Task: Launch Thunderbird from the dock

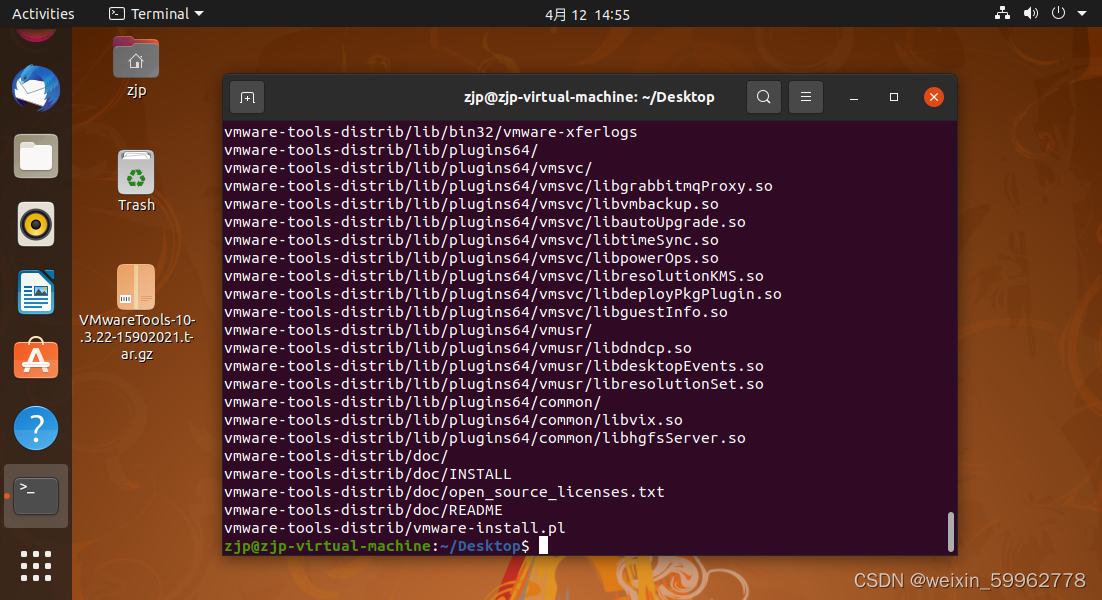Action: (36, 89)
